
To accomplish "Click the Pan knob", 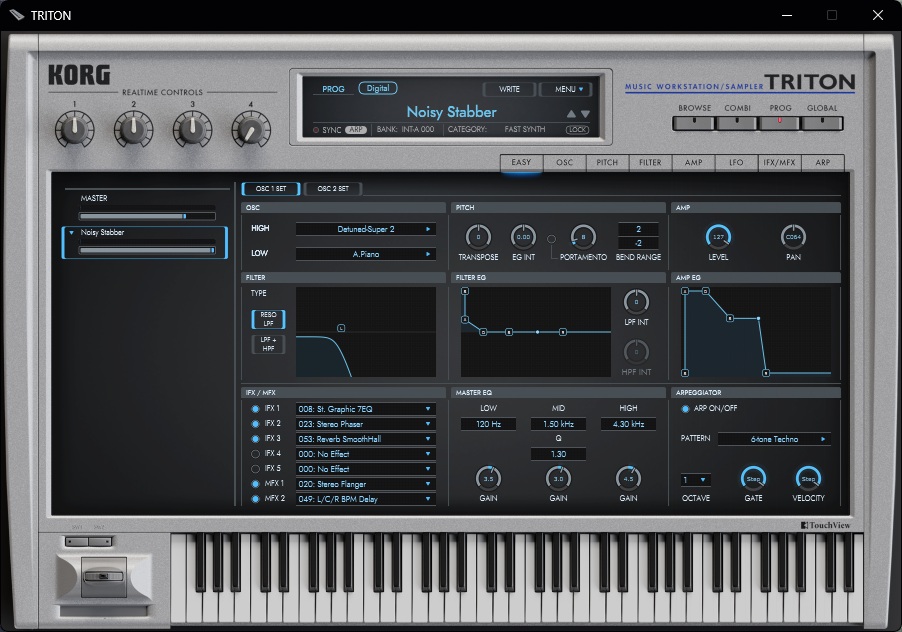I will 793,237.
